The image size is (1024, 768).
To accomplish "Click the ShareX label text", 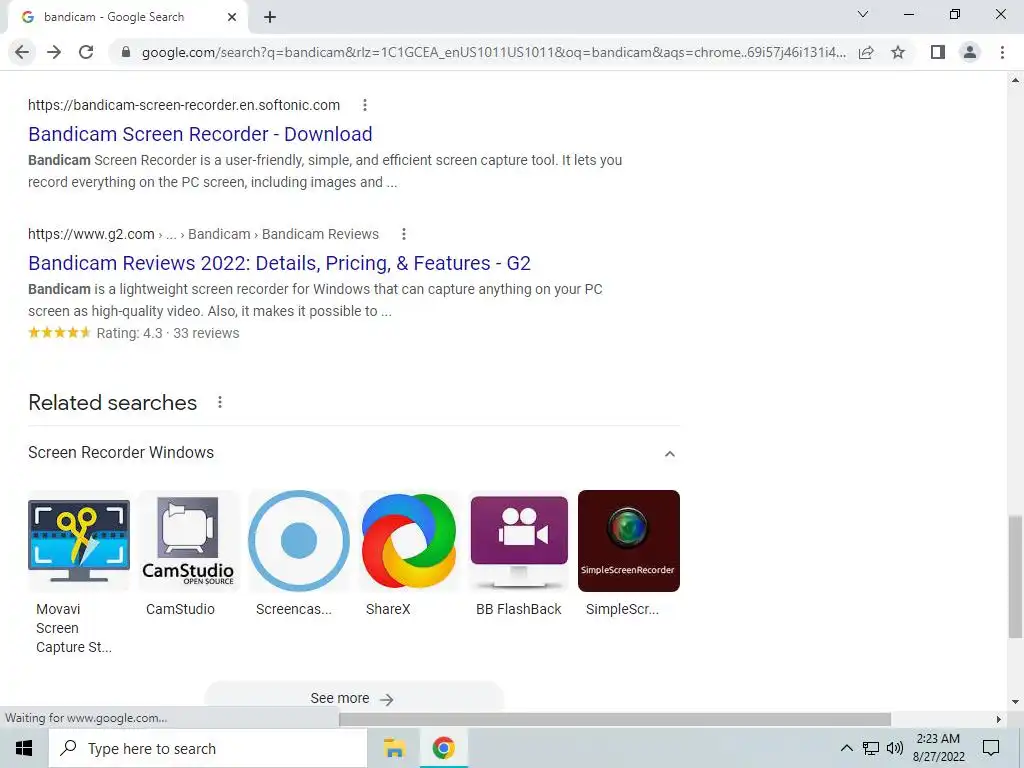I will coord(388,609).
